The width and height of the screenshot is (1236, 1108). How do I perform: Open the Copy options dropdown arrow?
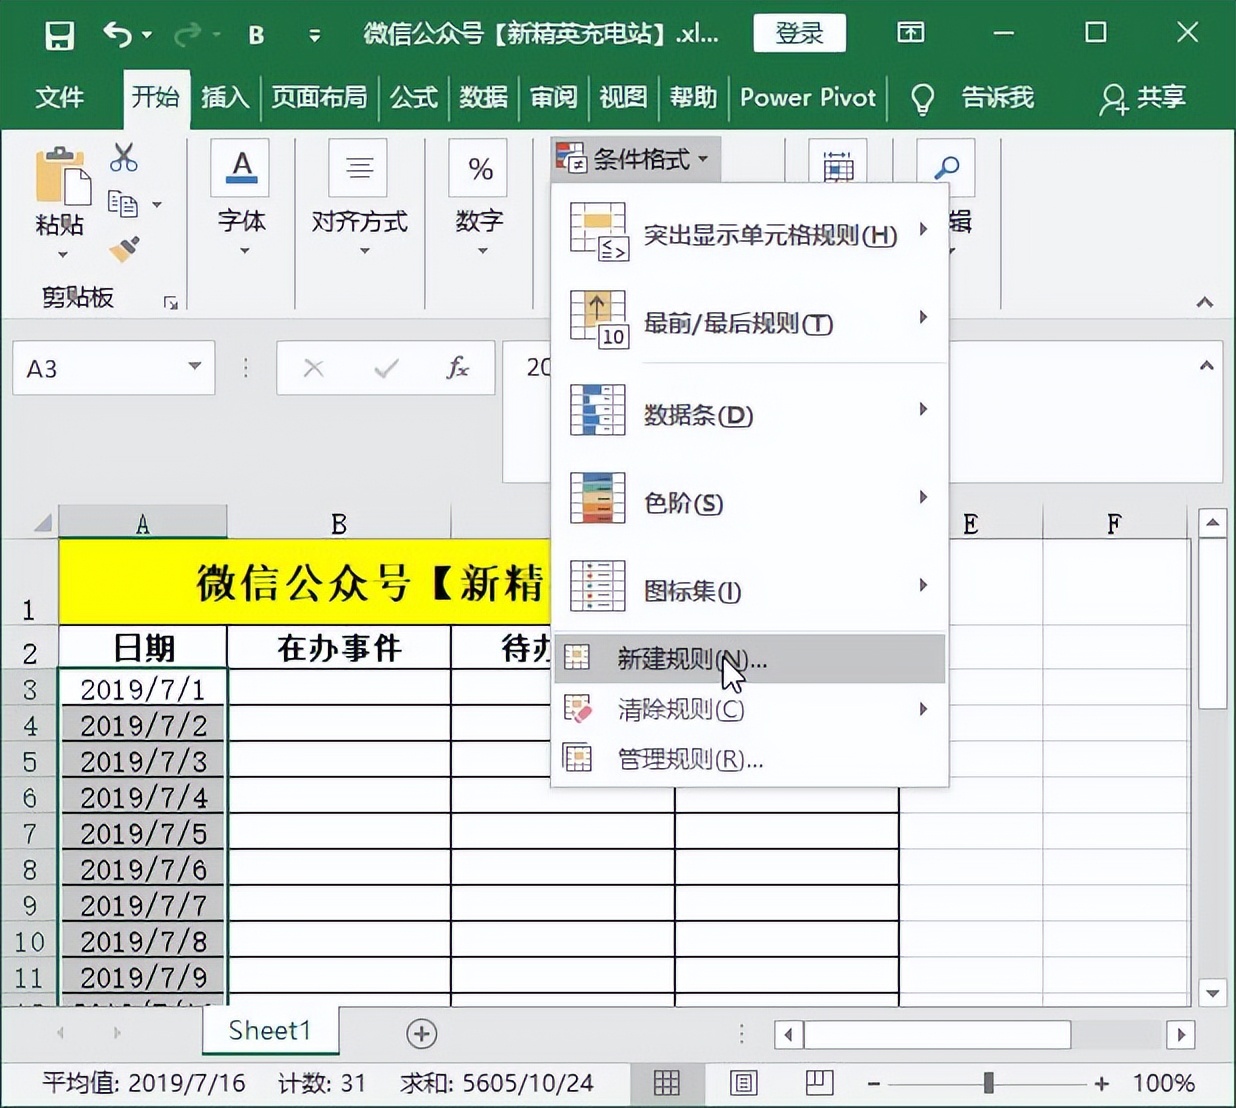(x=157, y=204)
